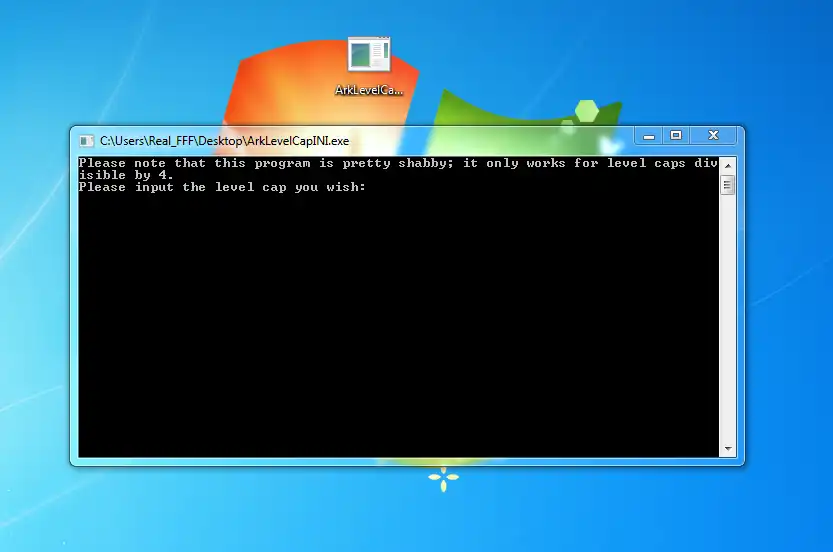The image size is (833, 552).
Task: Click the console vertical scrollbar thumb
Action: coord(728,185)
